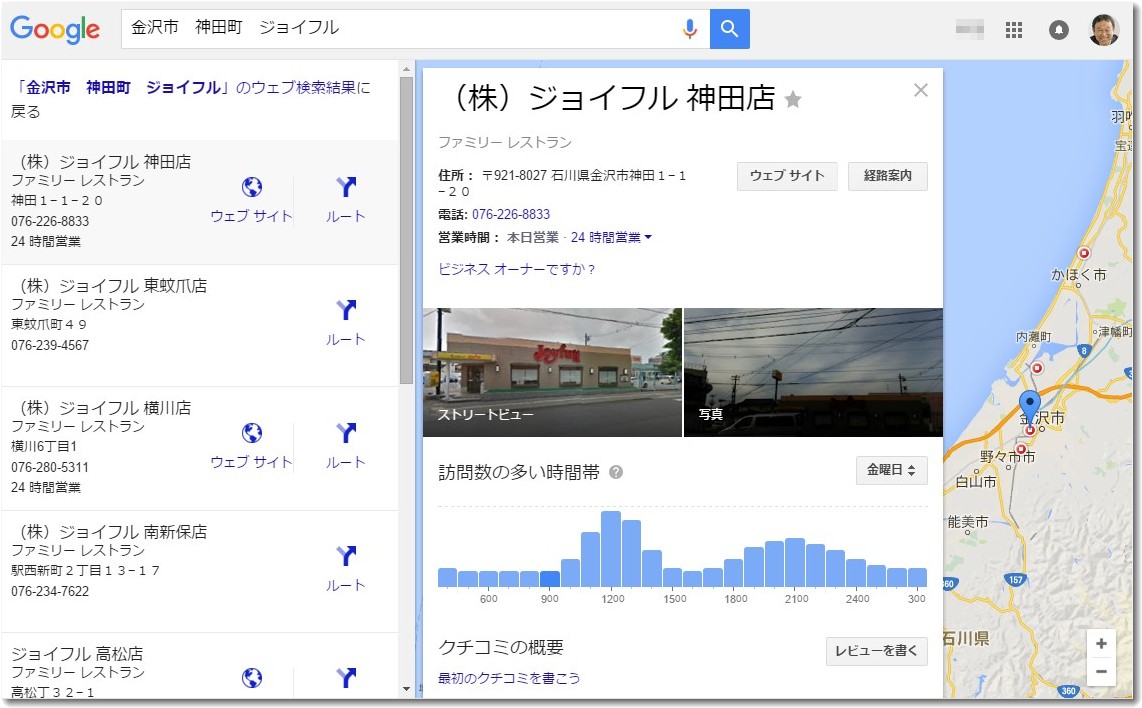The image size is (1142, 708).
Task: Return to web search results link
Action: point(191,99)
